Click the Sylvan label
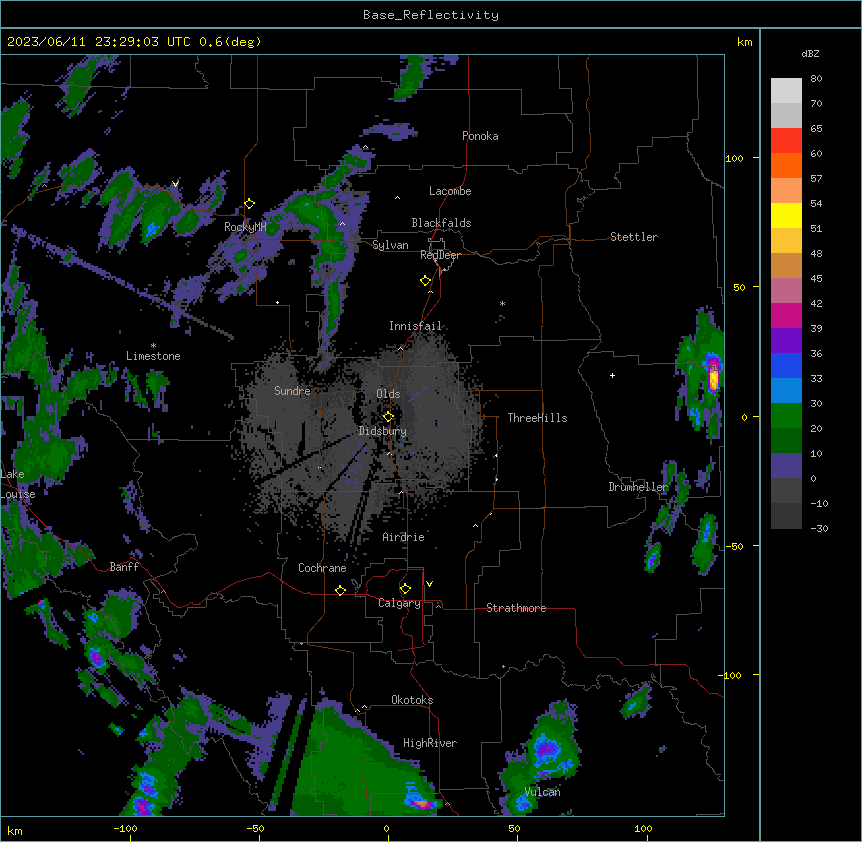Image resolution: width=862 pixels, height=842 pixels. tap(390, 245)
